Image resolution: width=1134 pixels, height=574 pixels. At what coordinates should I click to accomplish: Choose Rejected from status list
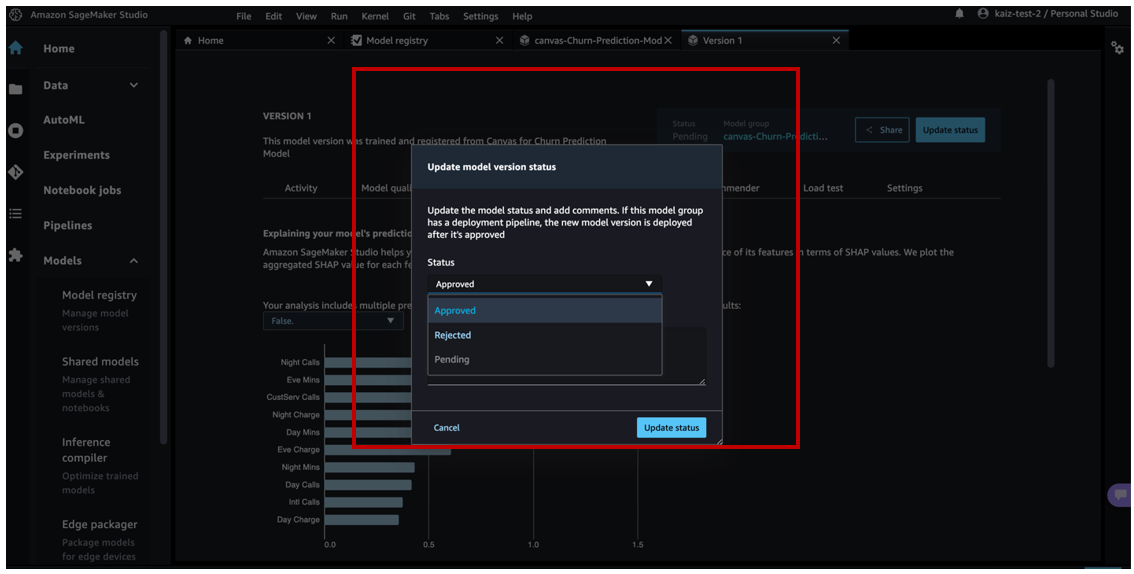tap(545, 335)
